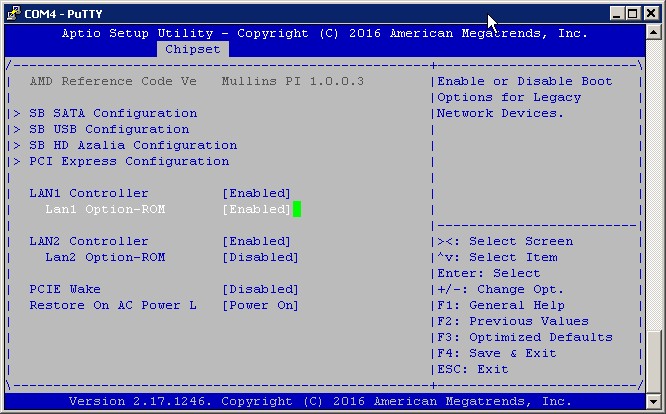This screenshot has height=414, width=666.
Task: Open PCI Express Configuration submenu
Action: (129, 162)
